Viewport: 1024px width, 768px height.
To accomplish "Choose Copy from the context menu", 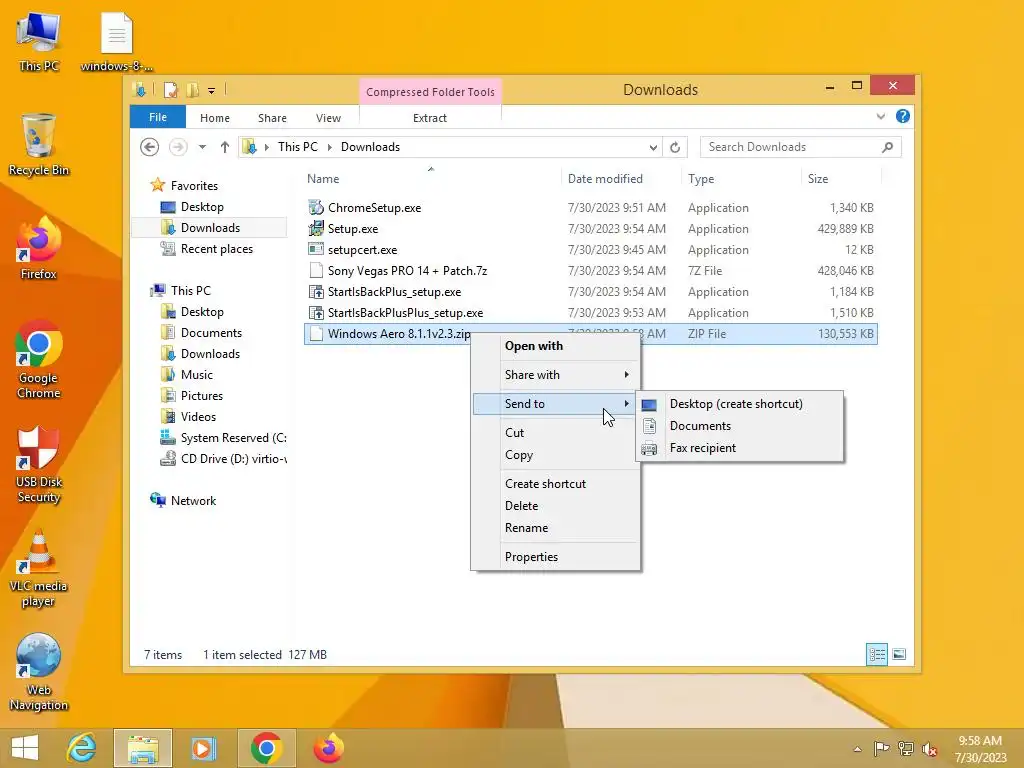I will [x=556, y=455].
